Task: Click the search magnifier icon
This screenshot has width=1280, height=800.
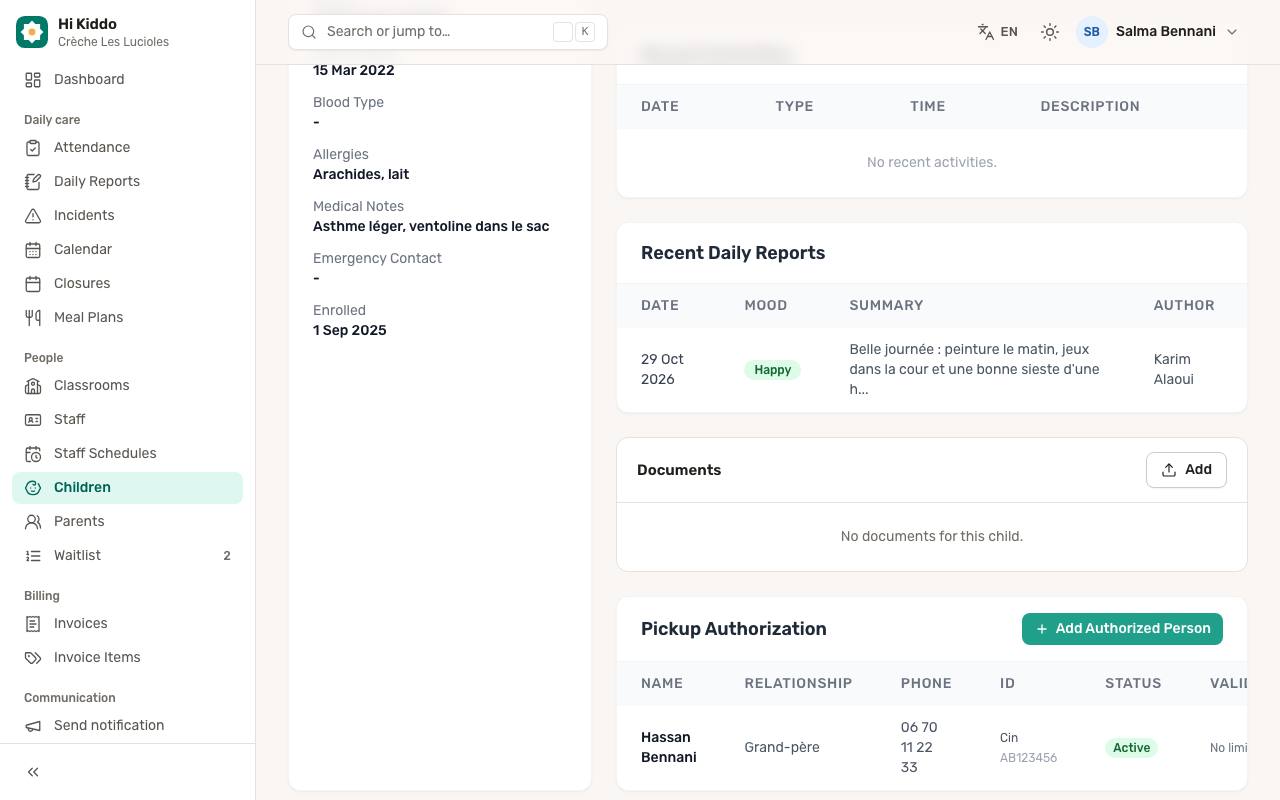Action: [309, 32]
